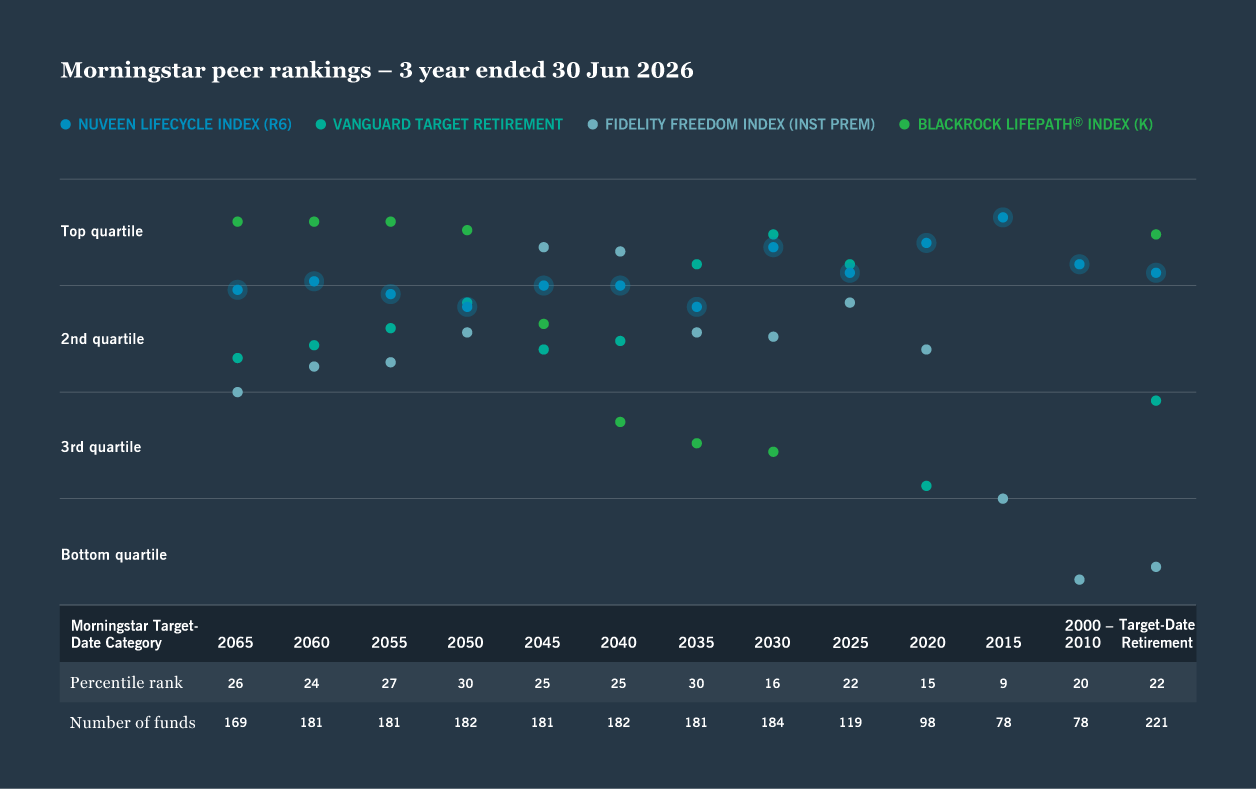Screen dimensions: 1256x789
Task: Click percentile rank 9 under 2015
Action: 1003,683
